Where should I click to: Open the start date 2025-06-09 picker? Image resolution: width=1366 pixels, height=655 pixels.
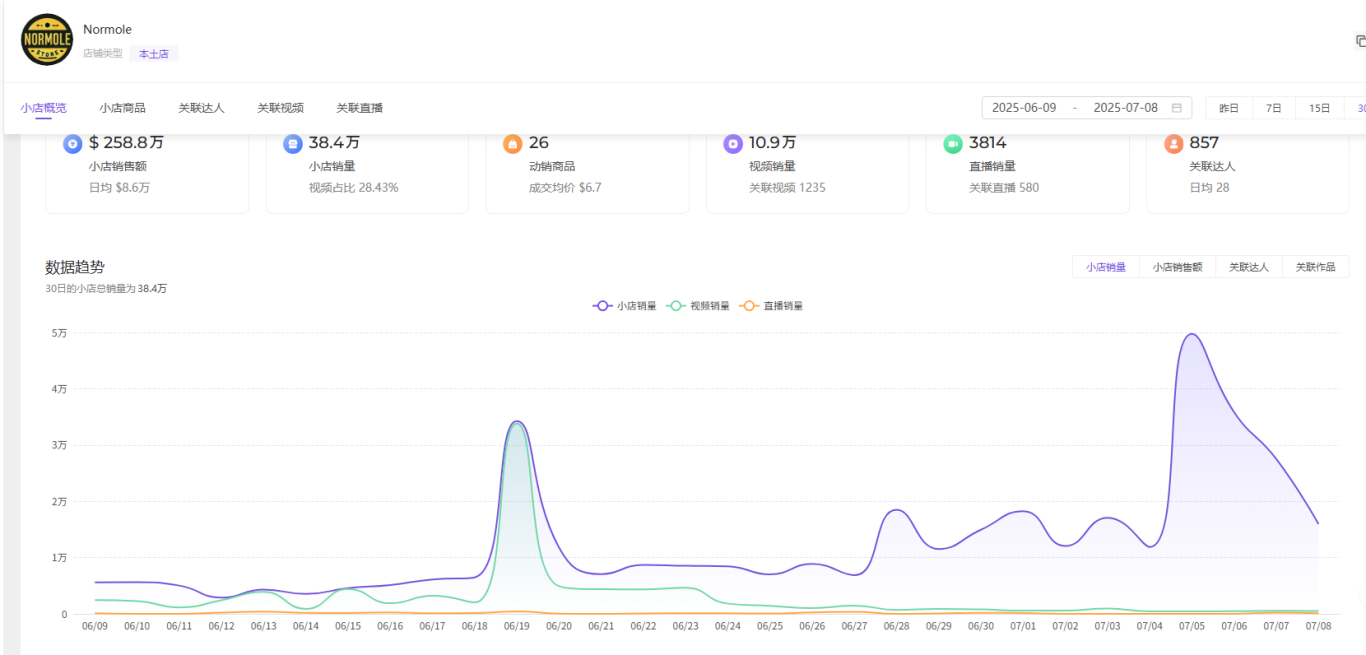(x=1024, y=108)
